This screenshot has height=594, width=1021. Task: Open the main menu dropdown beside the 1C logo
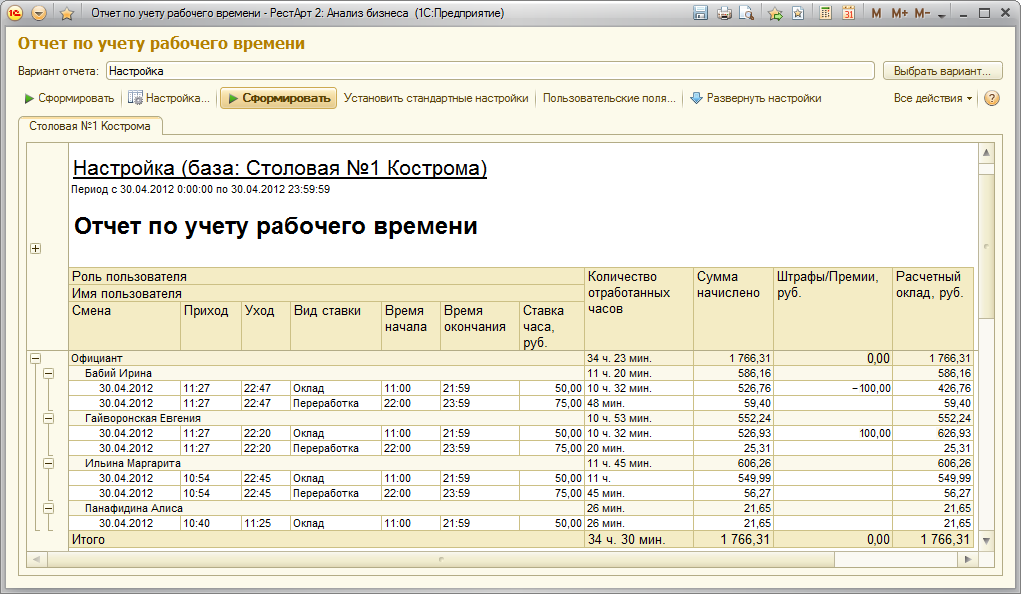click(x=38, y=13)
